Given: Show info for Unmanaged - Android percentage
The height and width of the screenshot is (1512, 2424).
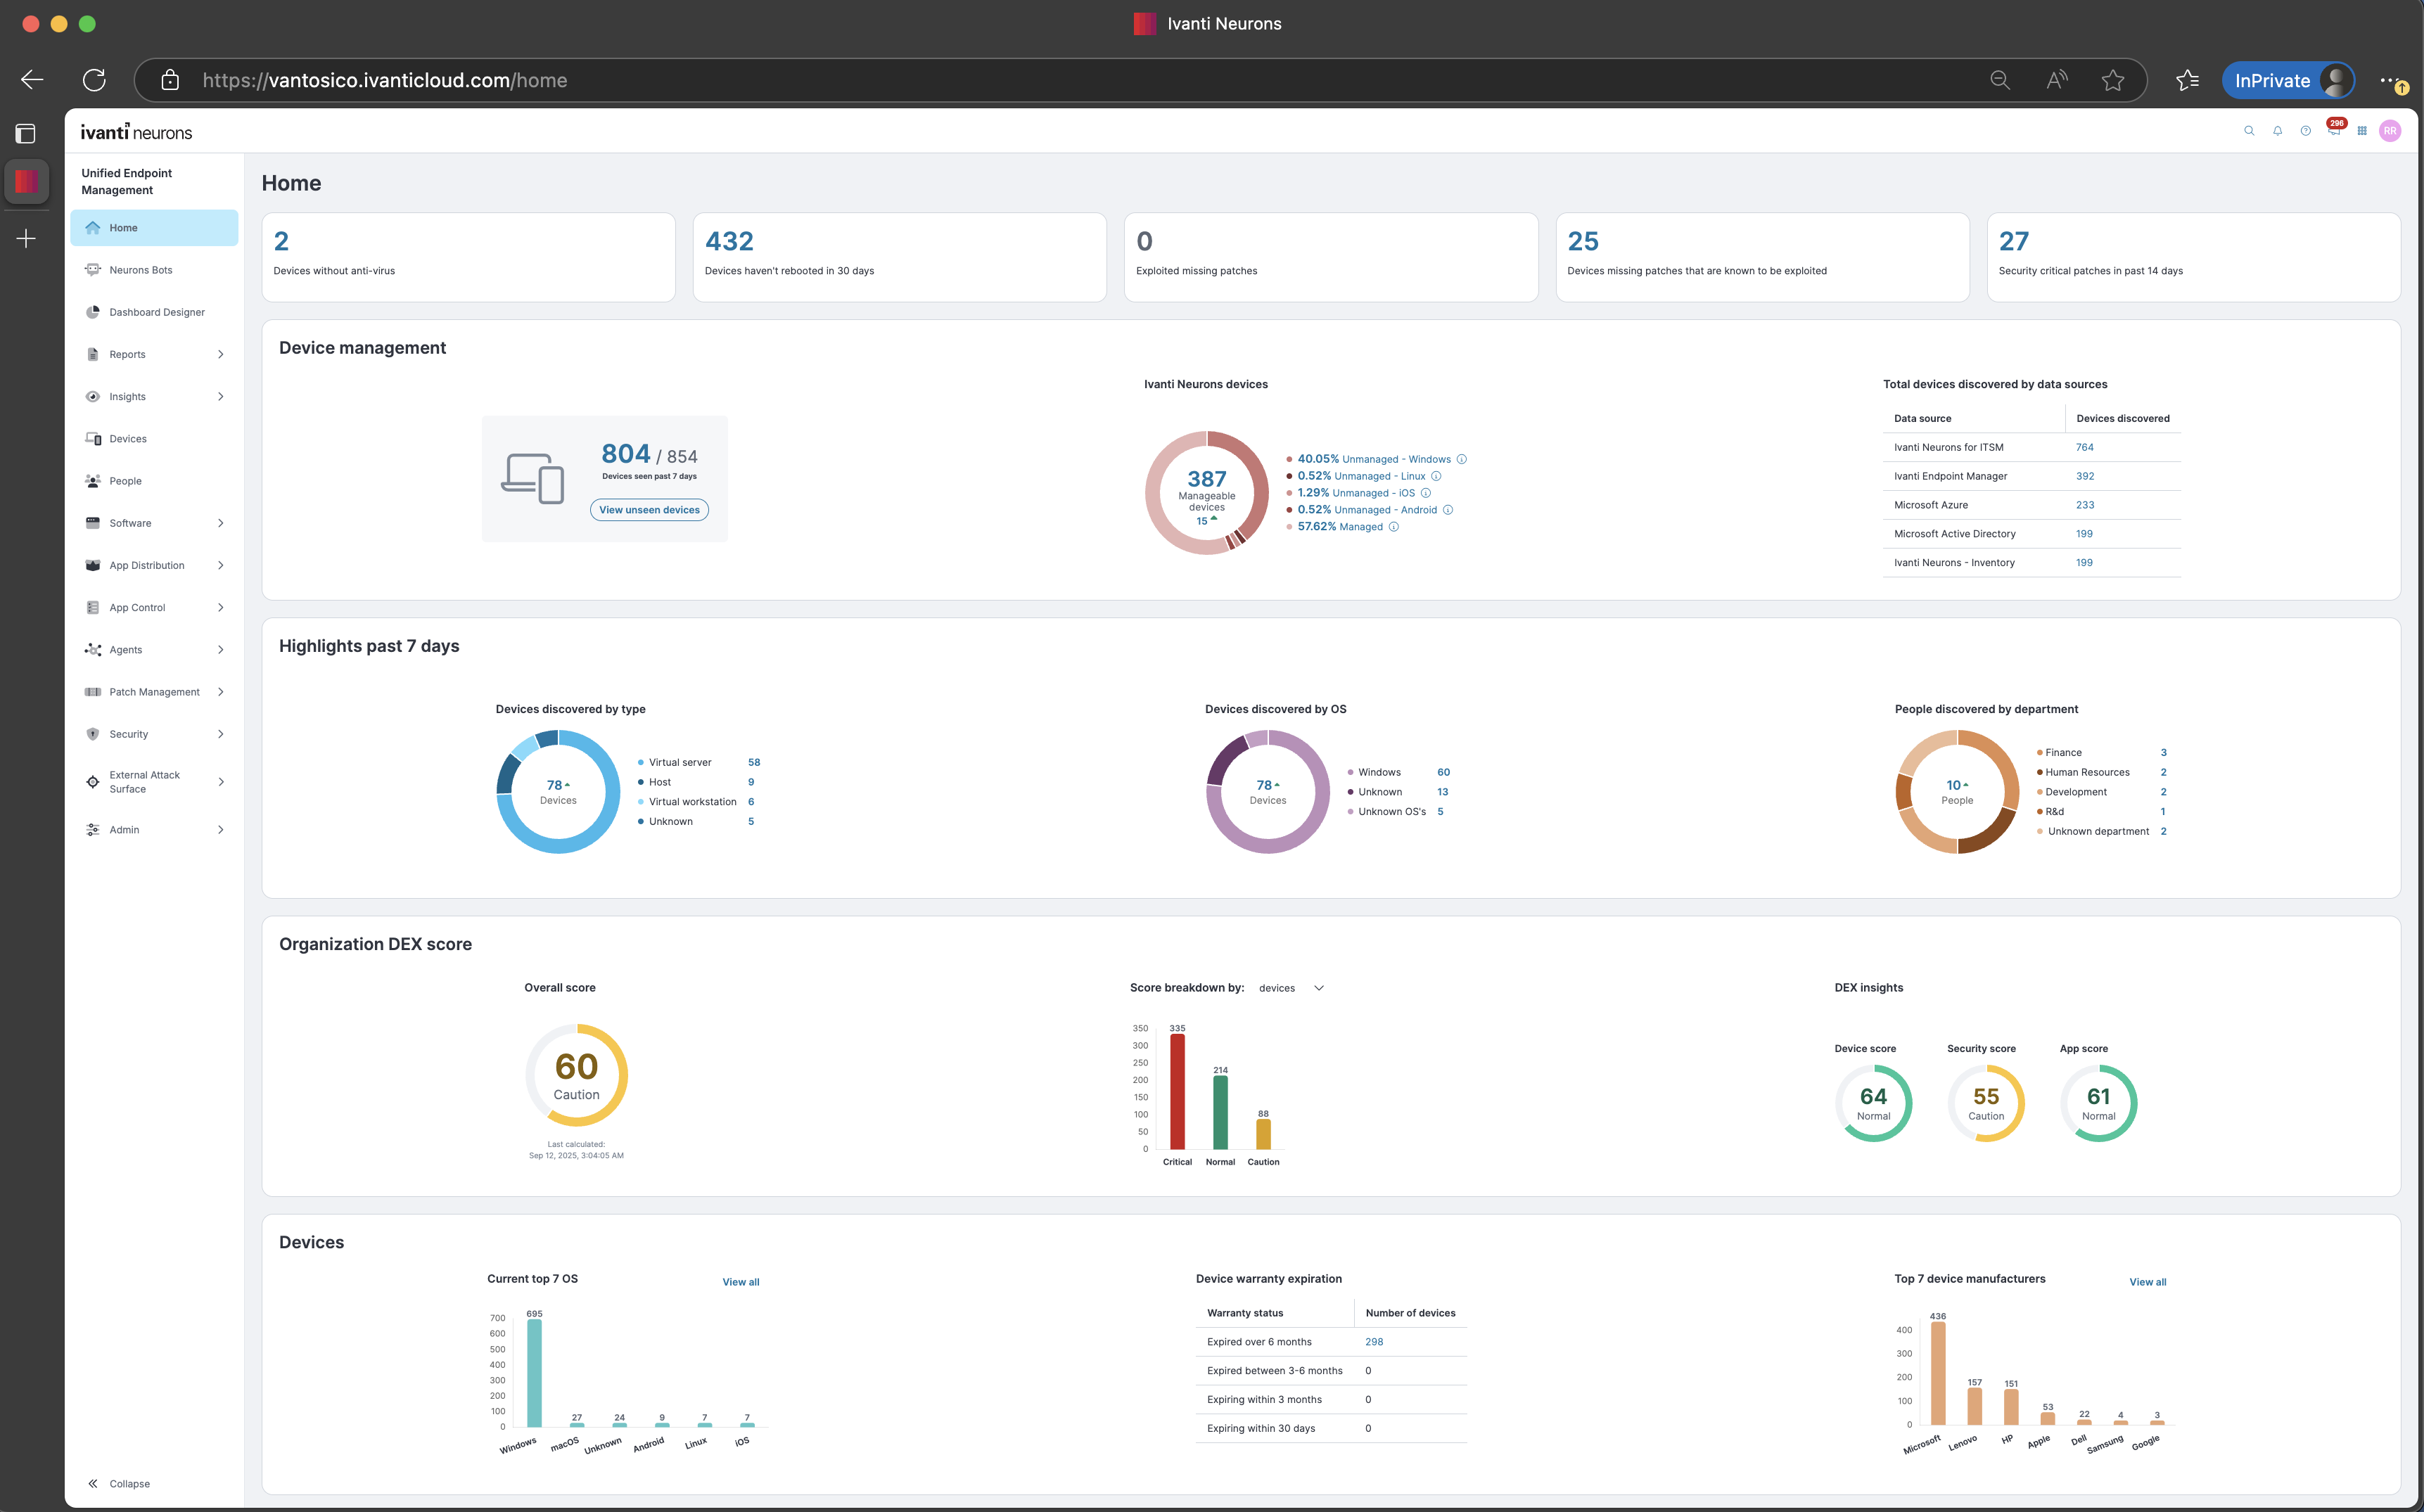Looking at the screenshot, I should [1448, 510].
